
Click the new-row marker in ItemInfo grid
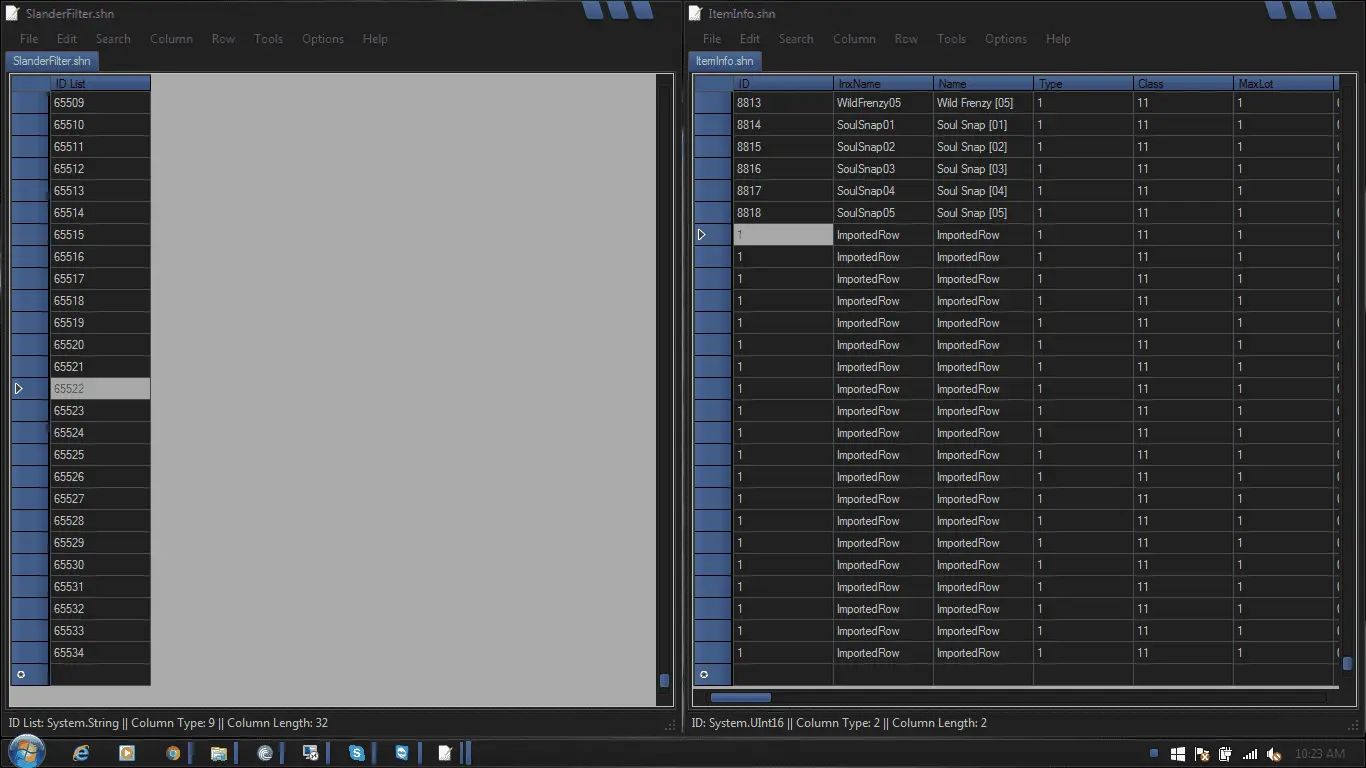coord(703,674)
